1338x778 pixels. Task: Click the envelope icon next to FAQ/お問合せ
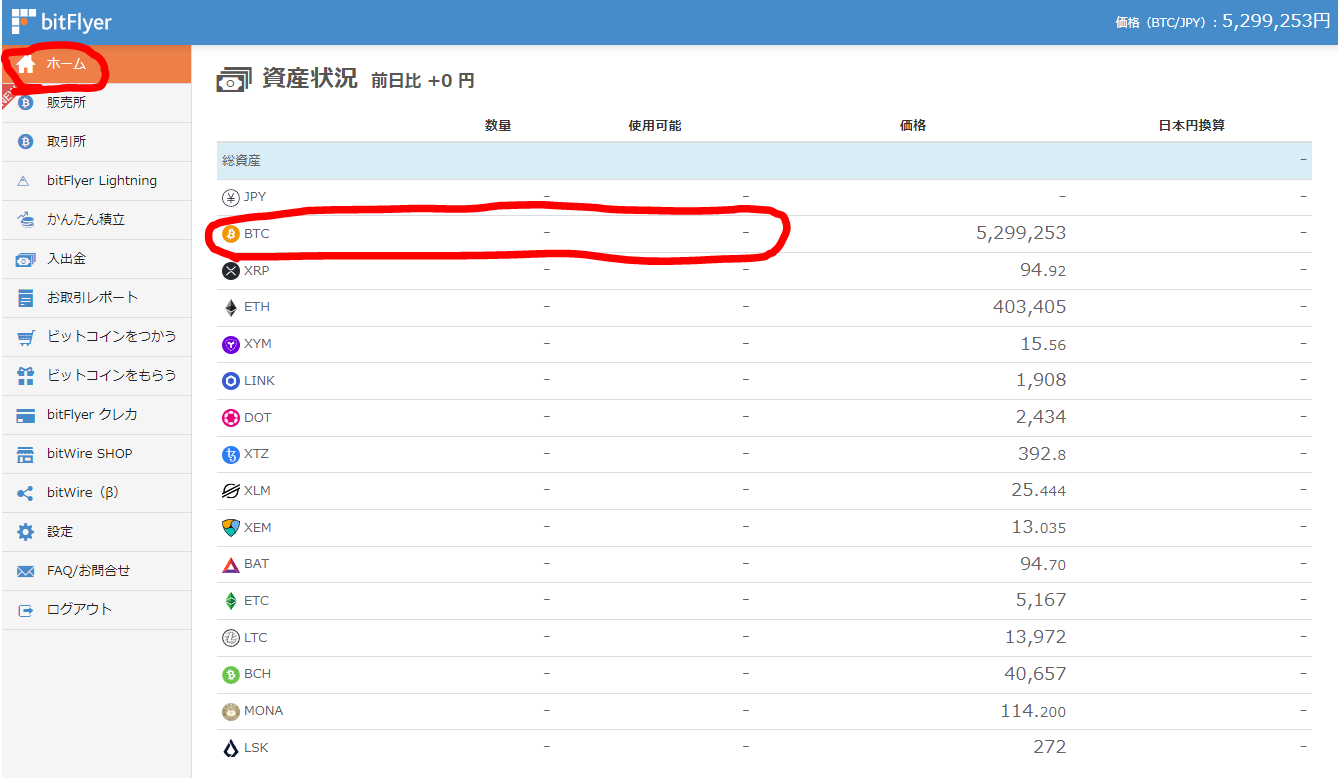click(x=25, y=570)
